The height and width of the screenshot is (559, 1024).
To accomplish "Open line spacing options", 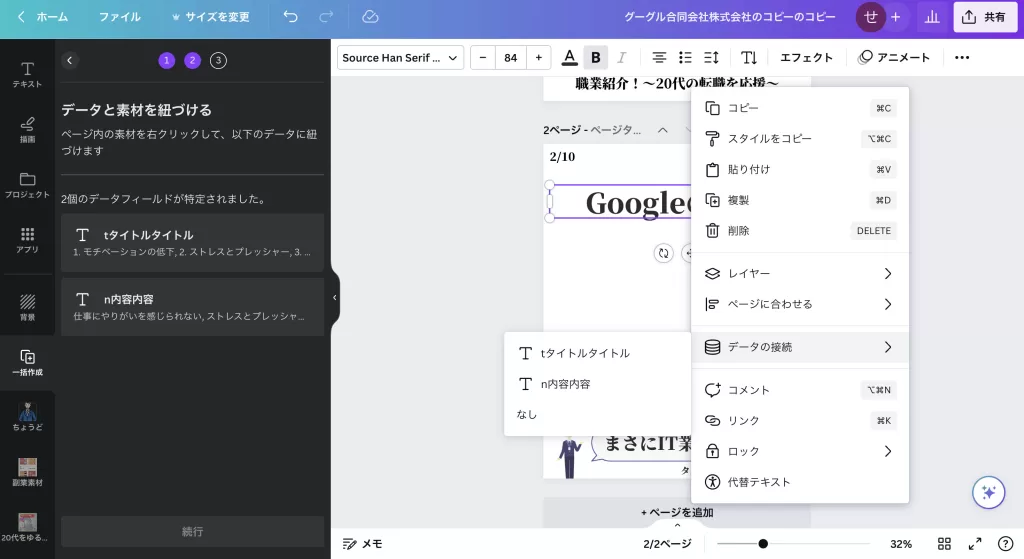I will pyautogui.click(x=711, y=57).
